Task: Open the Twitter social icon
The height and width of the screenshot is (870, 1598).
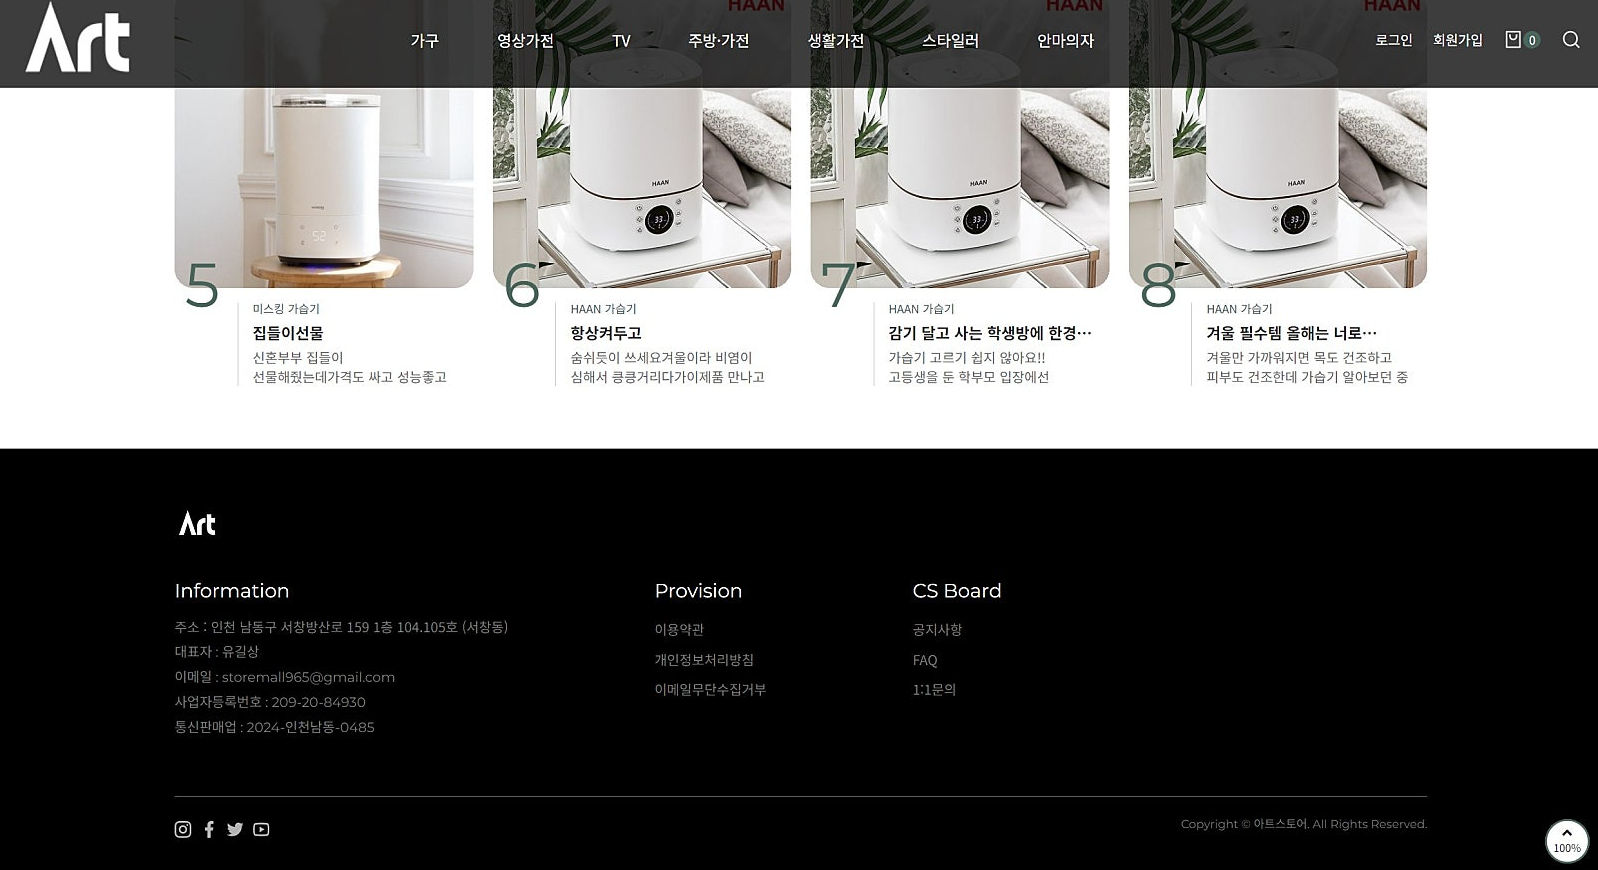Action: tap(235, 829)
